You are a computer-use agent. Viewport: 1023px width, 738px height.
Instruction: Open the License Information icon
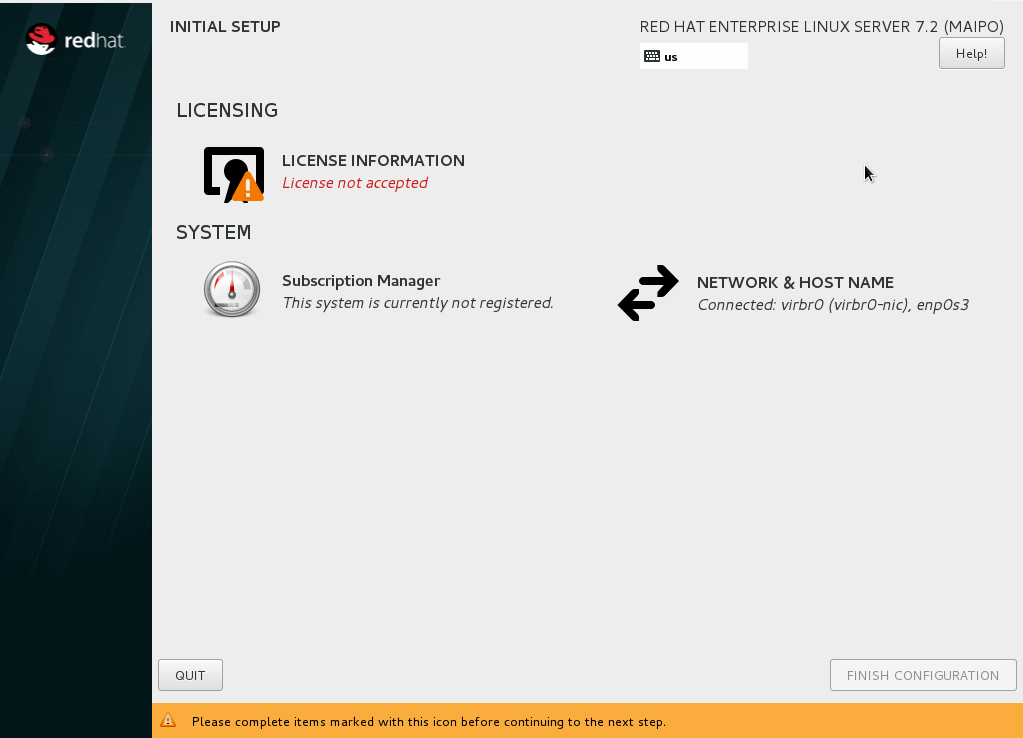pyautogui.click(x=234, y=174)
